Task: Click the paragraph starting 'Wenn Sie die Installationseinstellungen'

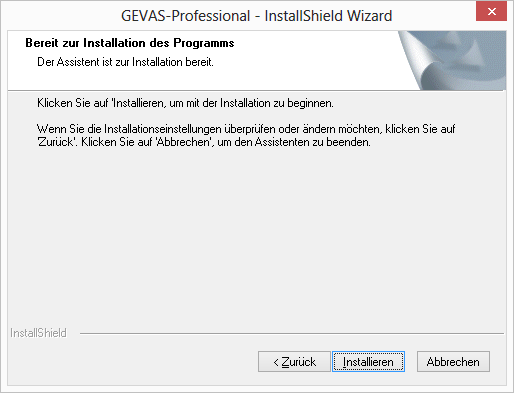Action: pyautogui.click(x=246, y=135)
